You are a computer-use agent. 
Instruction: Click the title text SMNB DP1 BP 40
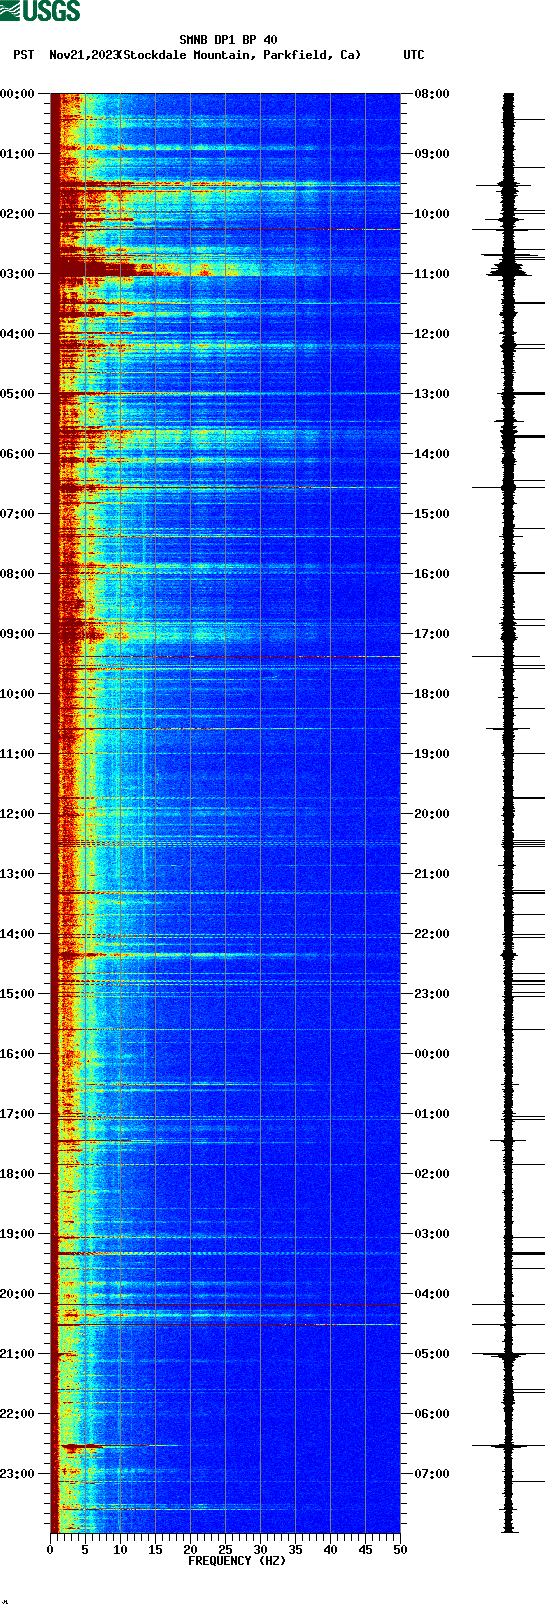pyautogui.click(x=228, y=40)
